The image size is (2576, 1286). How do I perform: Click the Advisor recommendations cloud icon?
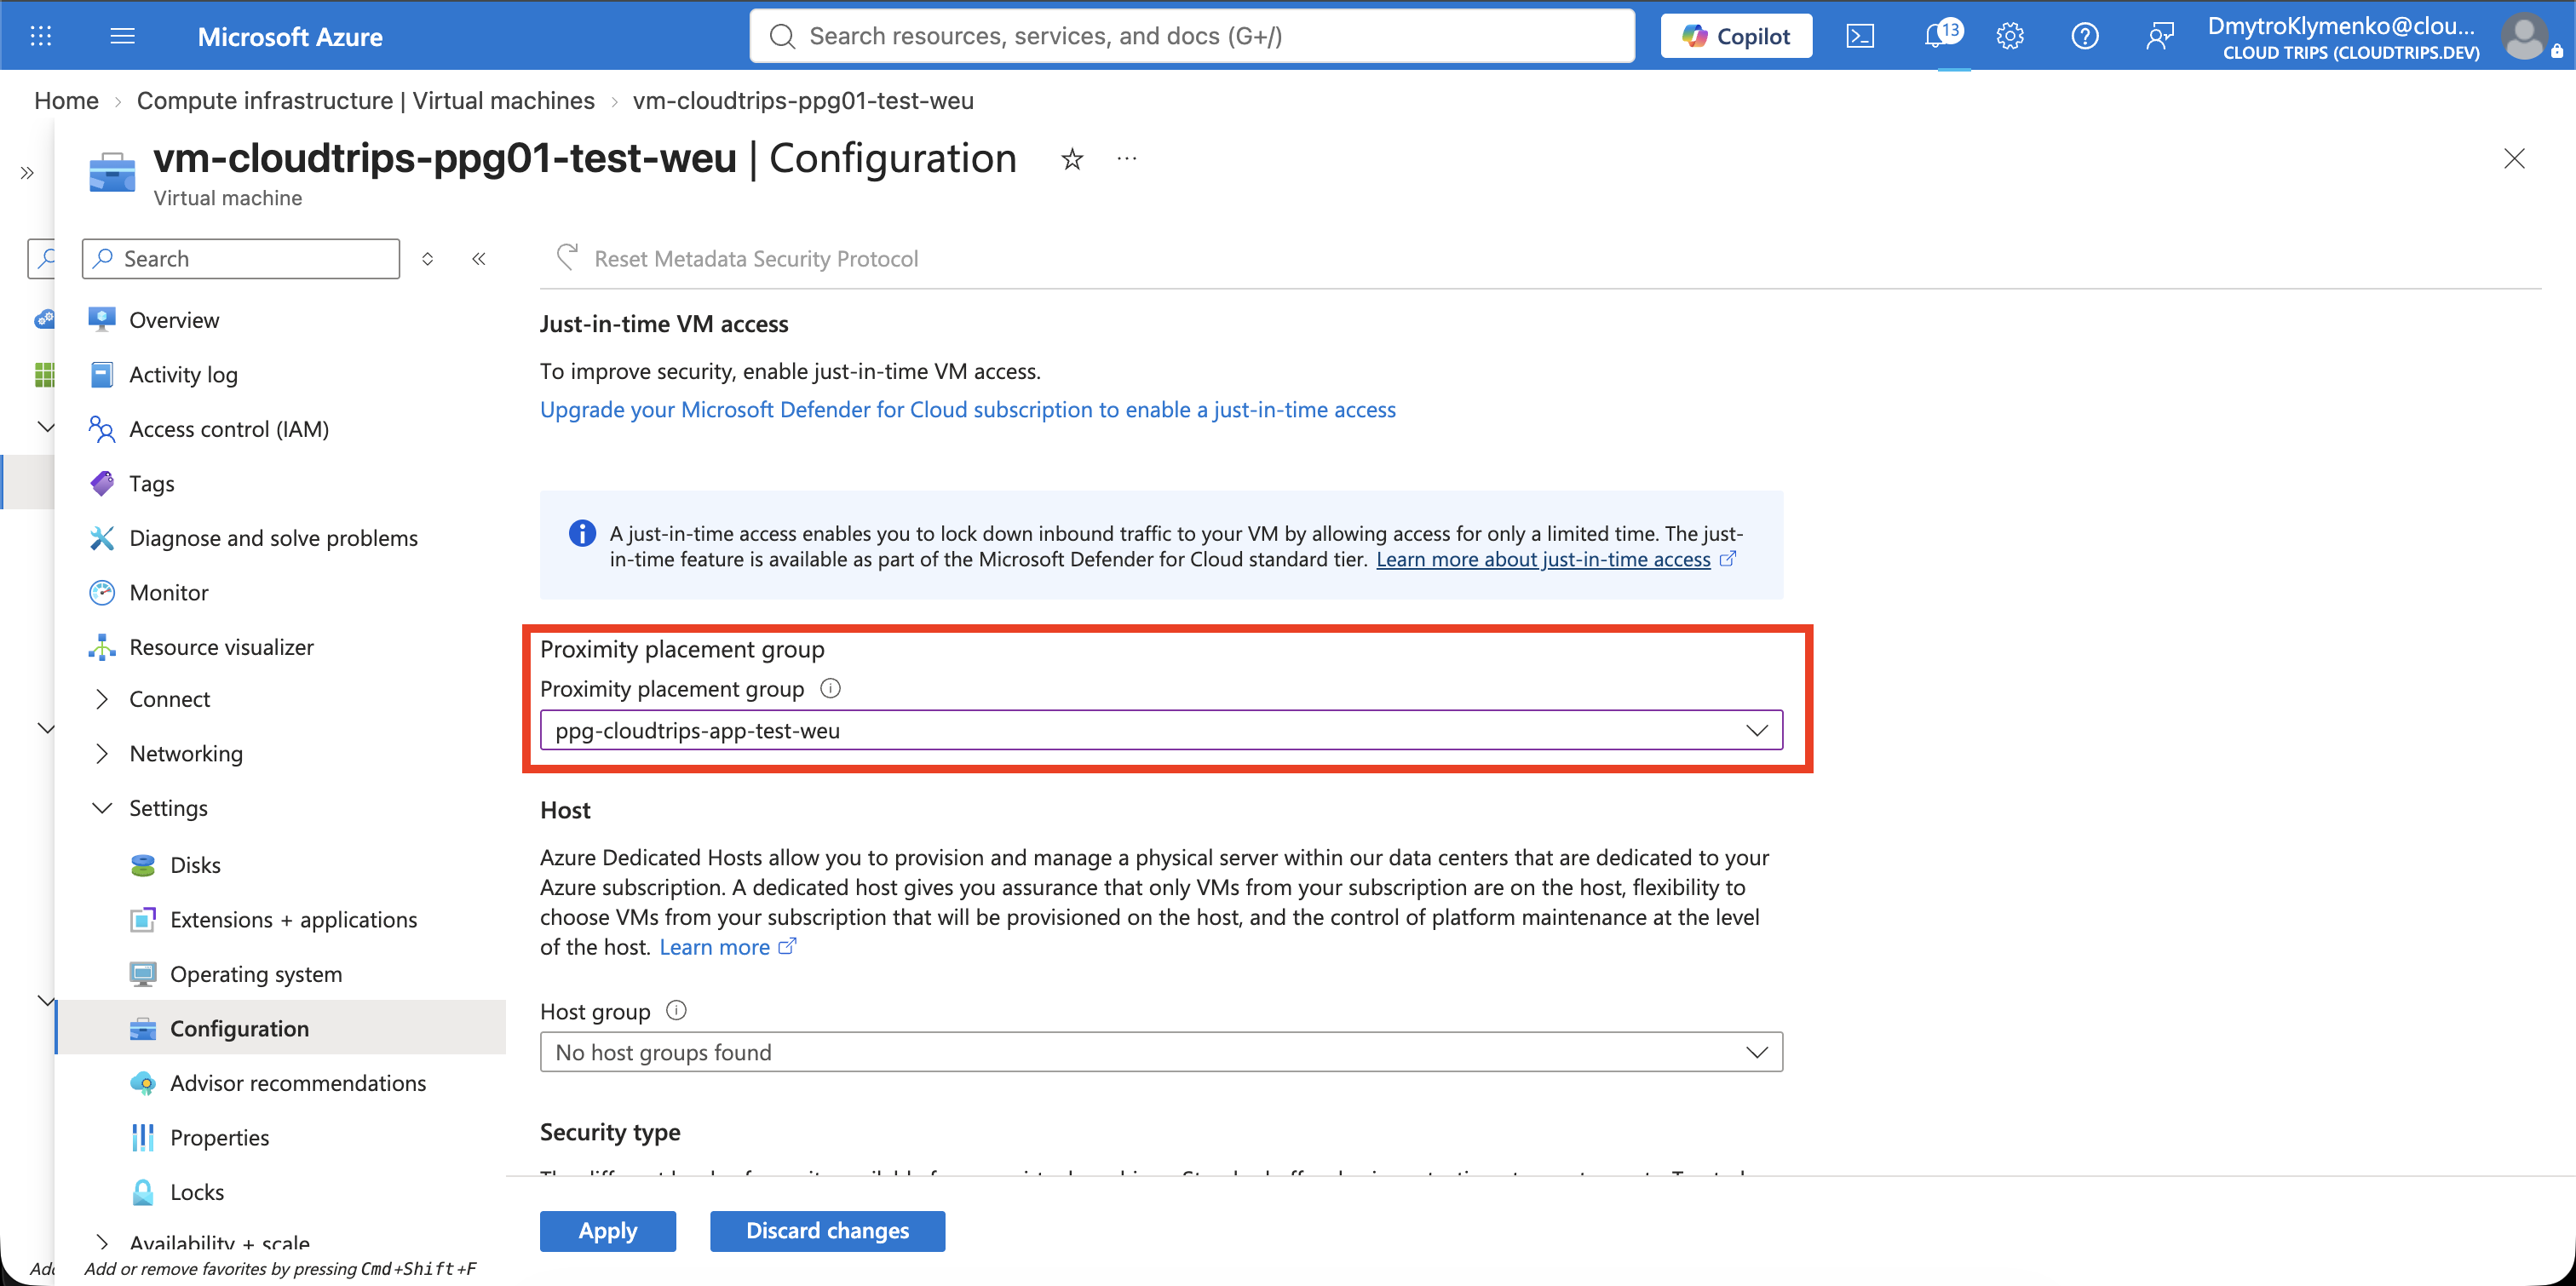pyautogui.click(x=143, y=1083)
